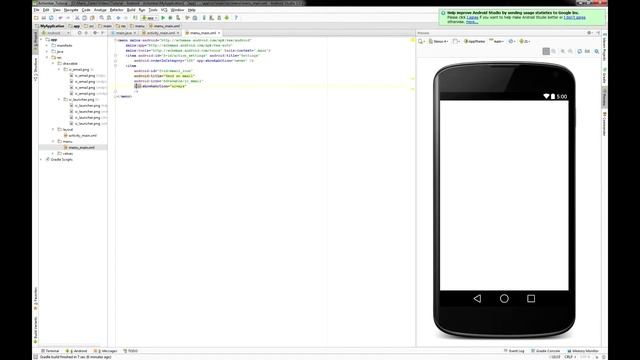
Task: Switch to the activity_main.xml editor tab
Action: point(161,33)
